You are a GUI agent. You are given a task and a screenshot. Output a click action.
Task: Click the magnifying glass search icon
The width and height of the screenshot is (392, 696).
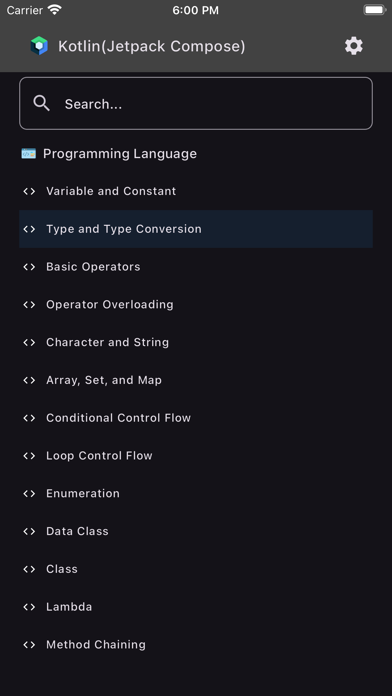42,103
